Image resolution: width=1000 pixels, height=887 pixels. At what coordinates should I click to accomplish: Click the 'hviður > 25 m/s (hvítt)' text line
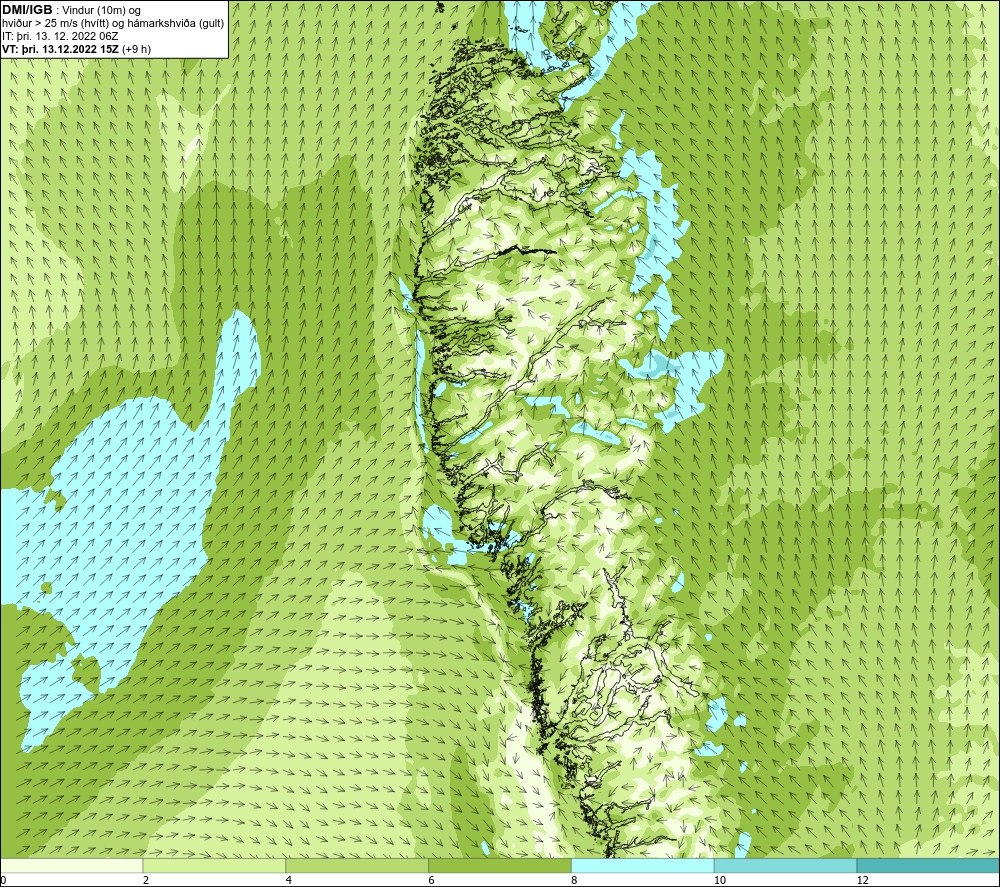pyautogui.click(x=55, y=24)
